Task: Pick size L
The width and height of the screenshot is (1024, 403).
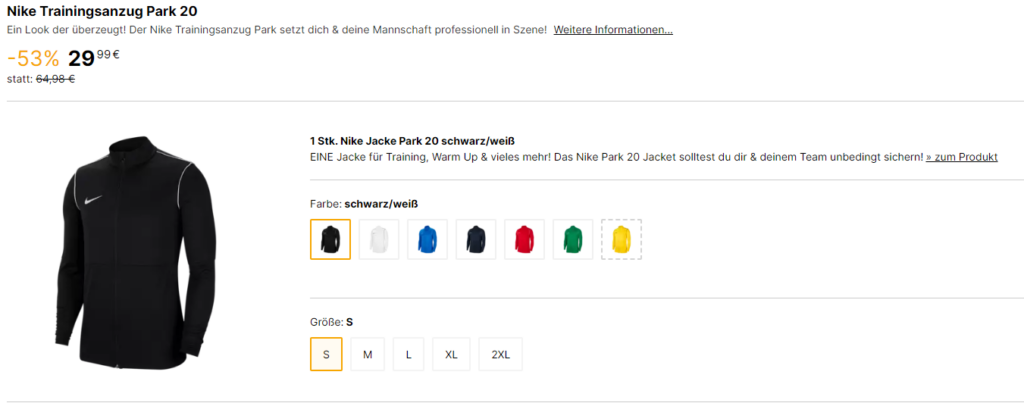Action: pyautogui.click(x=409, y=354)
